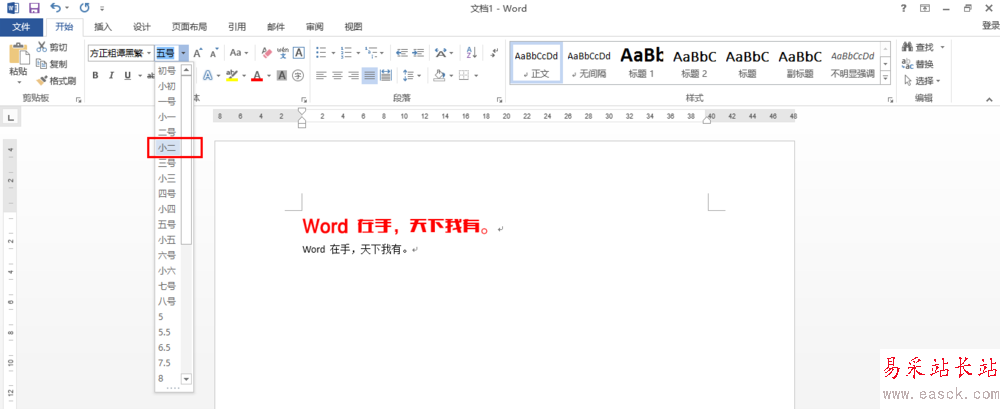Click Copy (复制)
The image size is (1000, 409).
point(51,64)
